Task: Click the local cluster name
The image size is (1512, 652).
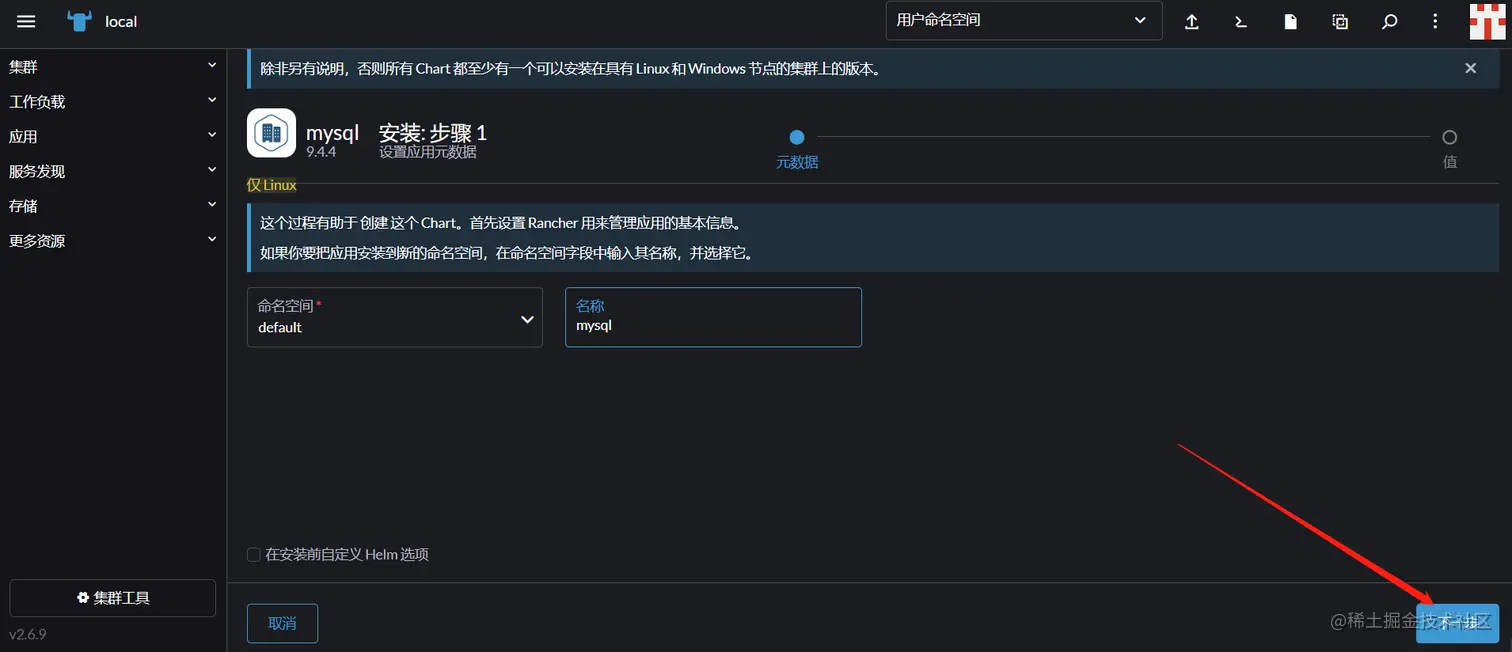Action: (x=121, y=21)
